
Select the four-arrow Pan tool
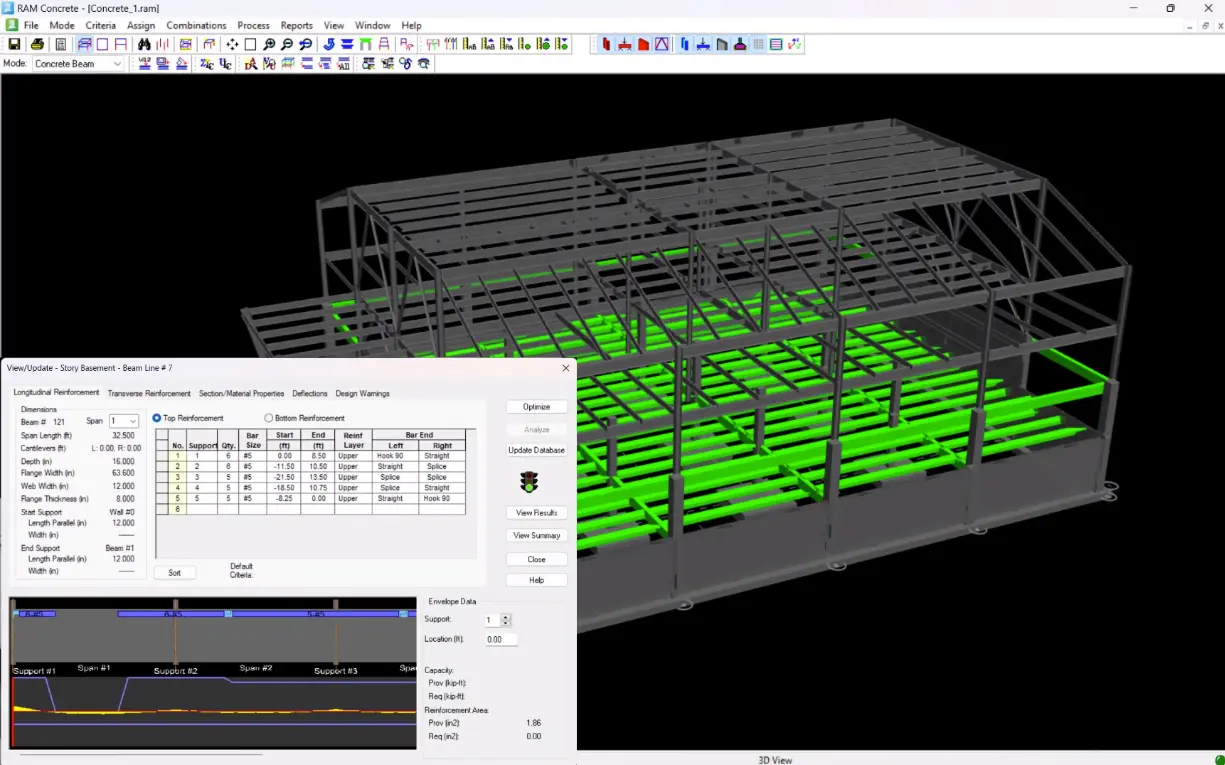click(x=232, y=44)
